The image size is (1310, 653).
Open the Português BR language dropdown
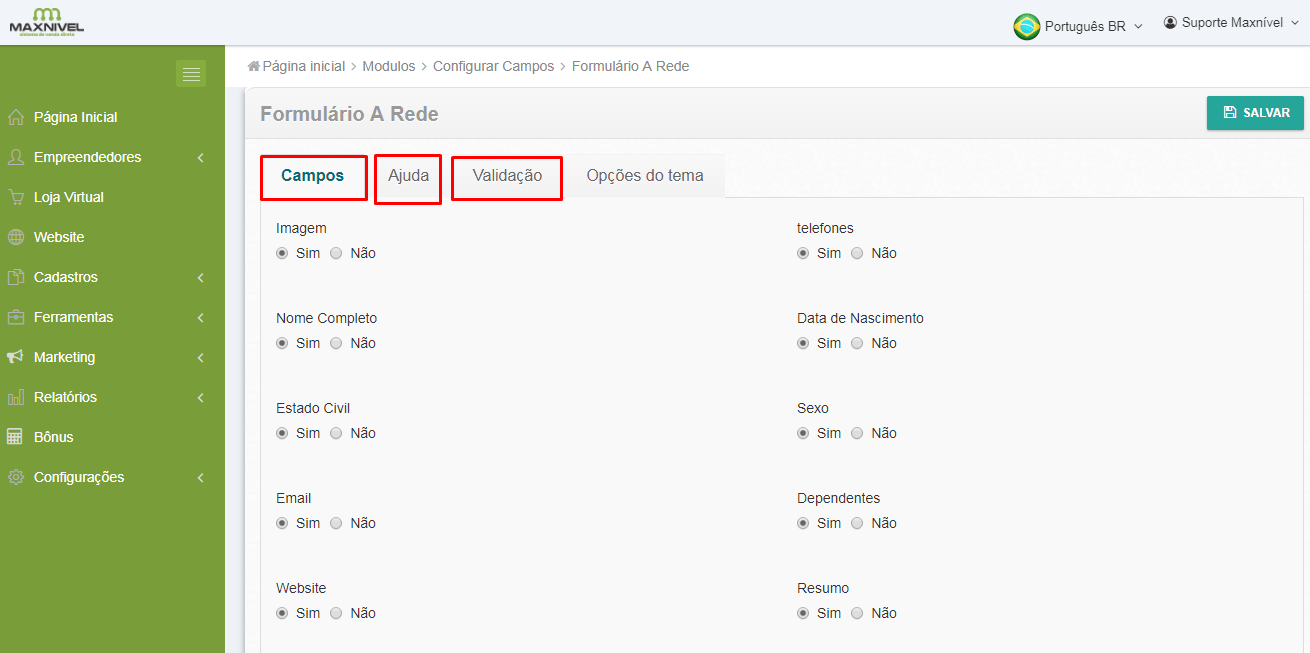click(1078, 26)
